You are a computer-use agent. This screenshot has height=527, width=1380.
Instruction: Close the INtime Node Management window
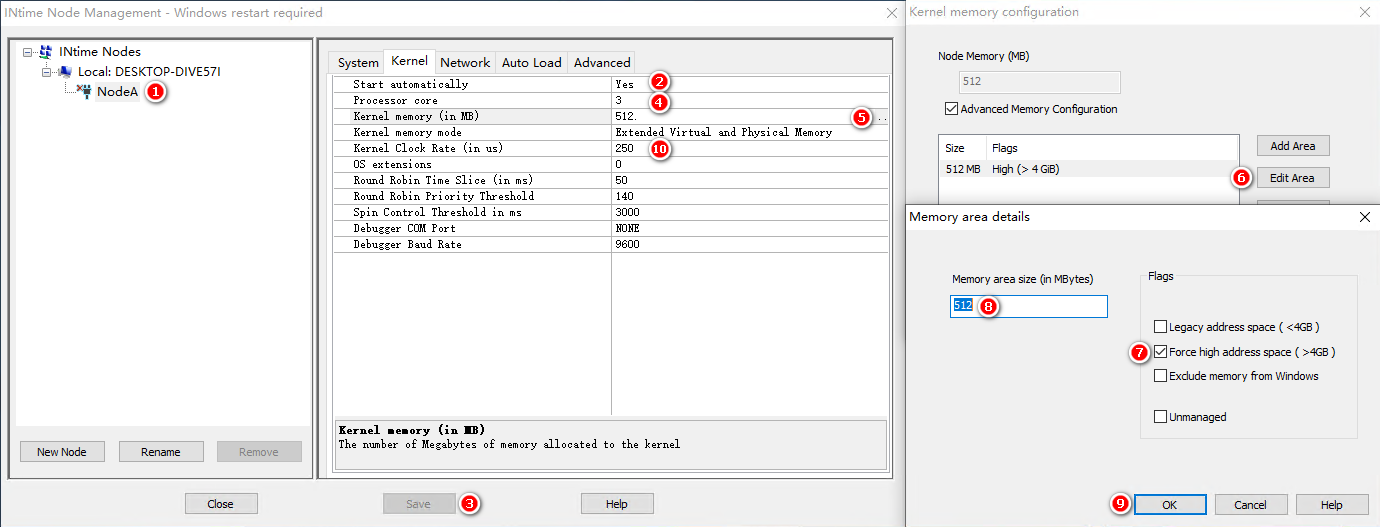click(x=892, y=13)
